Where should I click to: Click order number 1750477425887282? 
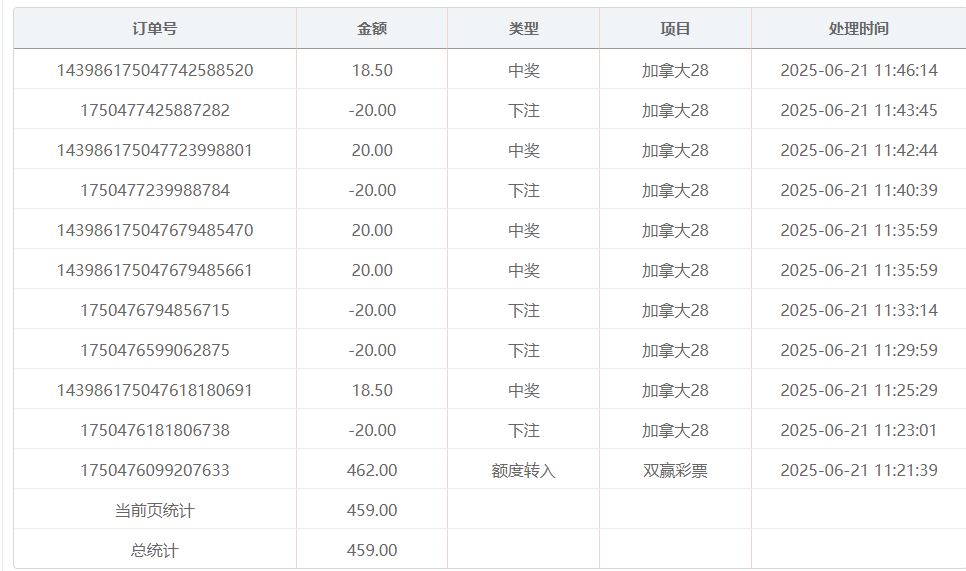[x=155, y=110]
